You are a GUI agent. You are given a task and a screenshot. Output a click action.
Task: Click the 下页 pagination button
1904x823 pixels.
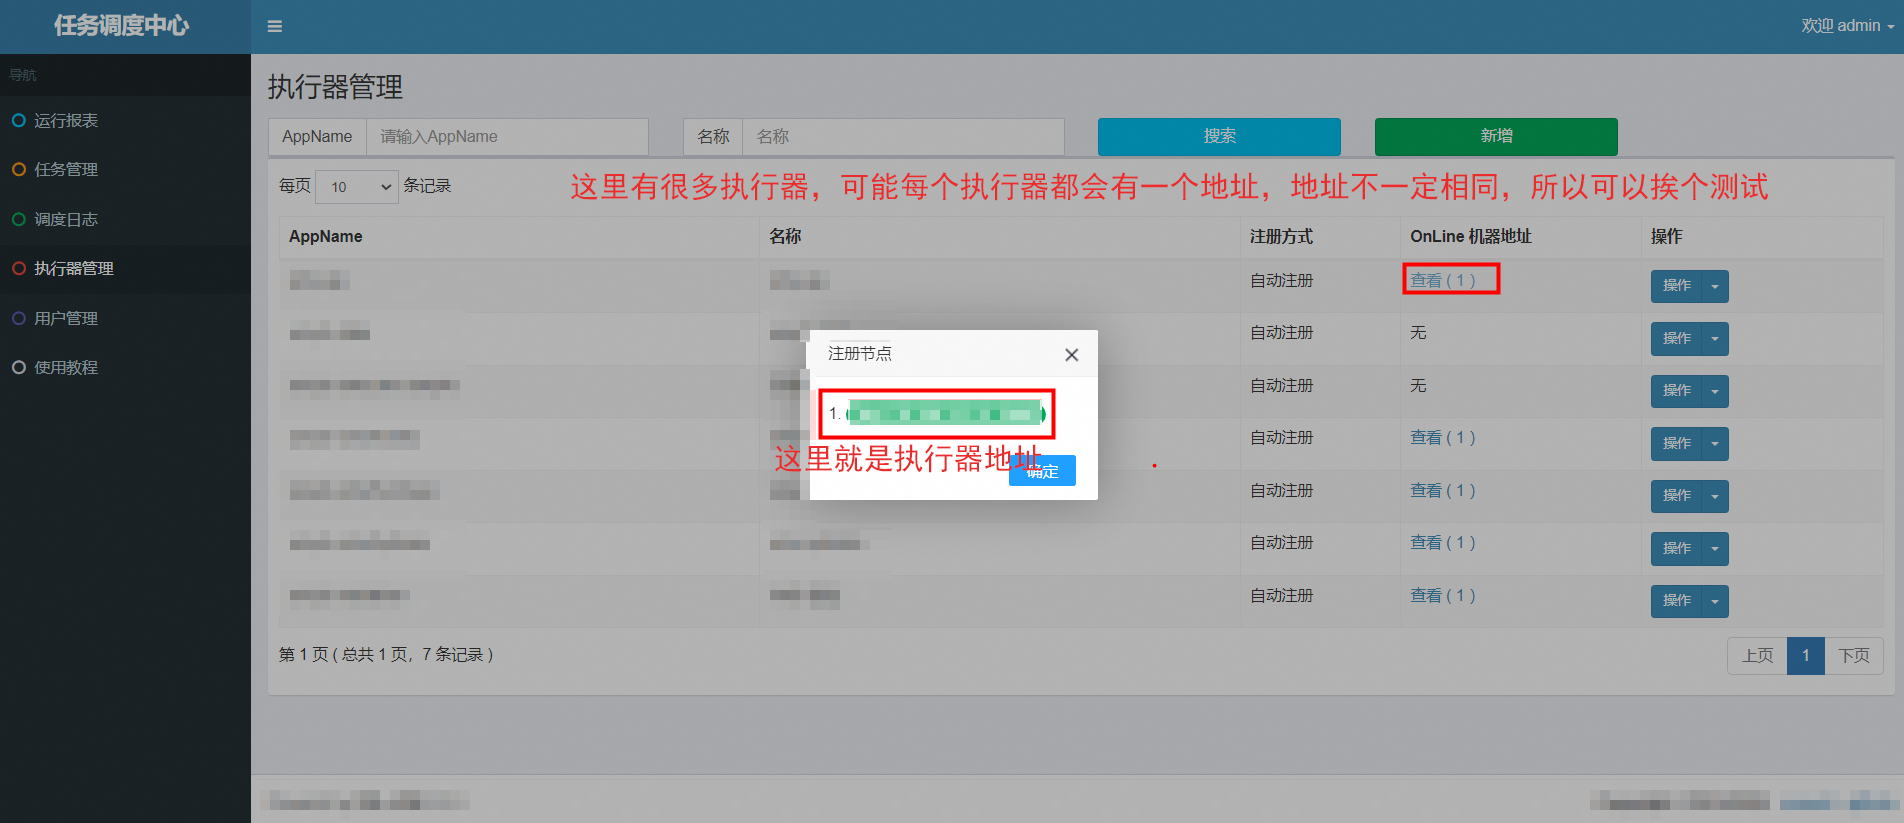coord(1854,656)
